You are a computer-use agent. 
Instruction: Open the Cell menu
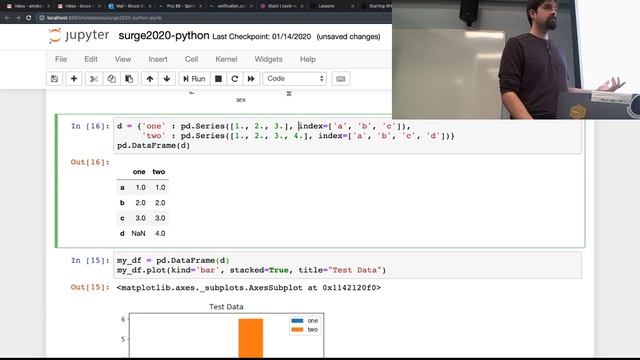coord(191,59)
